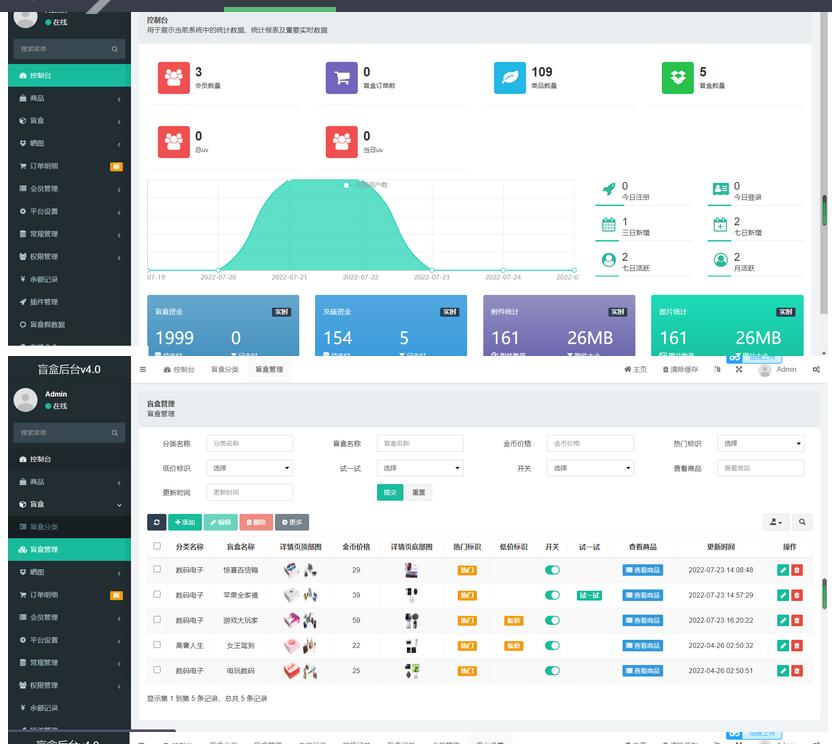This screenshot has width=832, height=744.
Task: Expand the export dropdown beside search icon
Action: tap(775, 522)
